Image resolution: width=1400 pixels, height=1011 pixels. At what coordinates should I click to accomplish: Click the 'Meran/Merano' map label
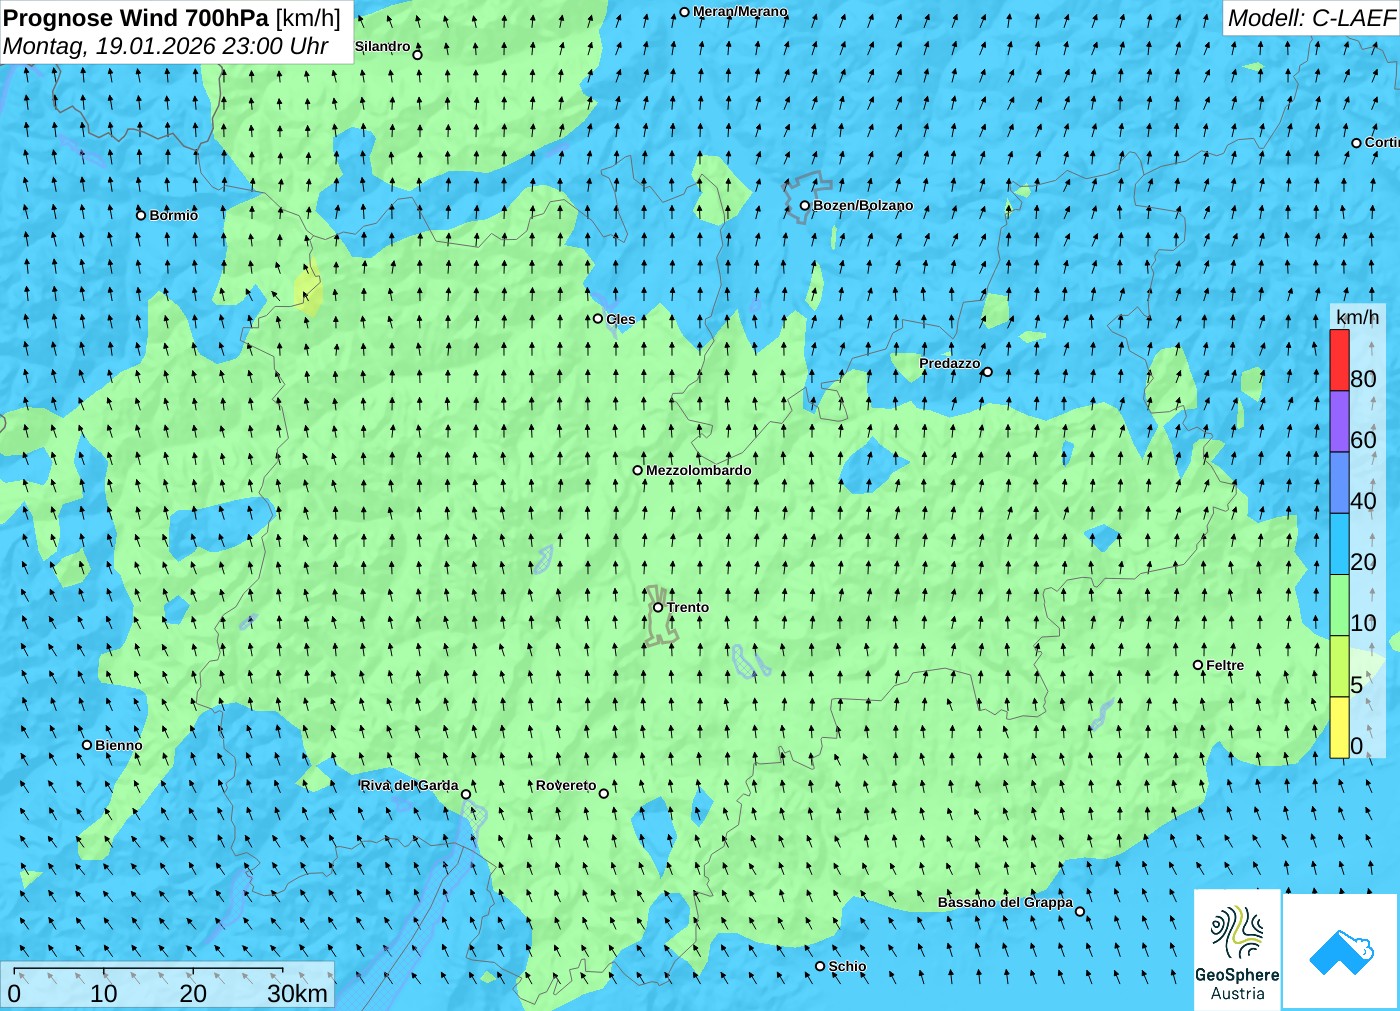tap(740, 12)
